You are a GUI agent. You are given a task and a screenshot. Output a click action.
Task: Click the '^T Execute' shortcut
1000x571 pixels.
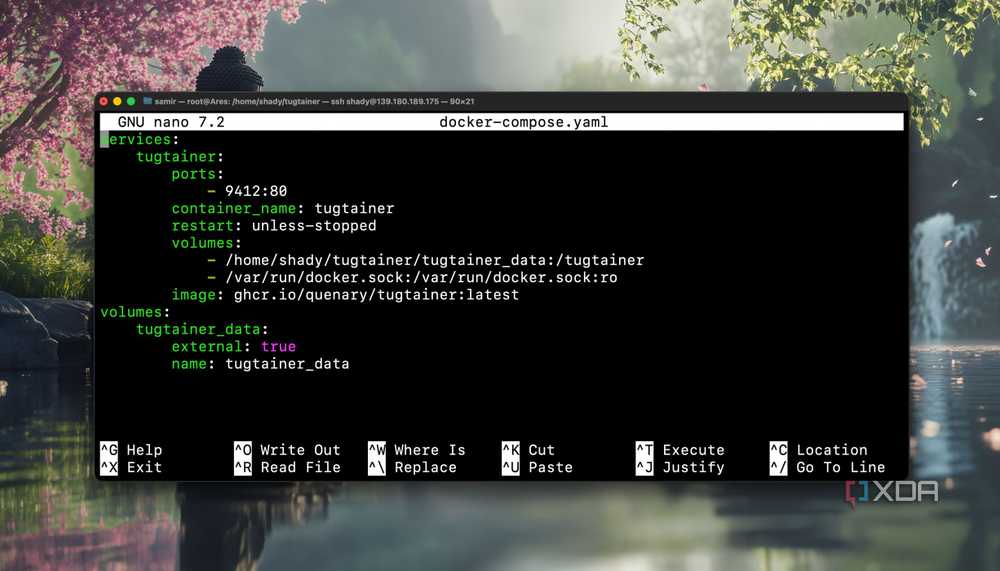680,449
